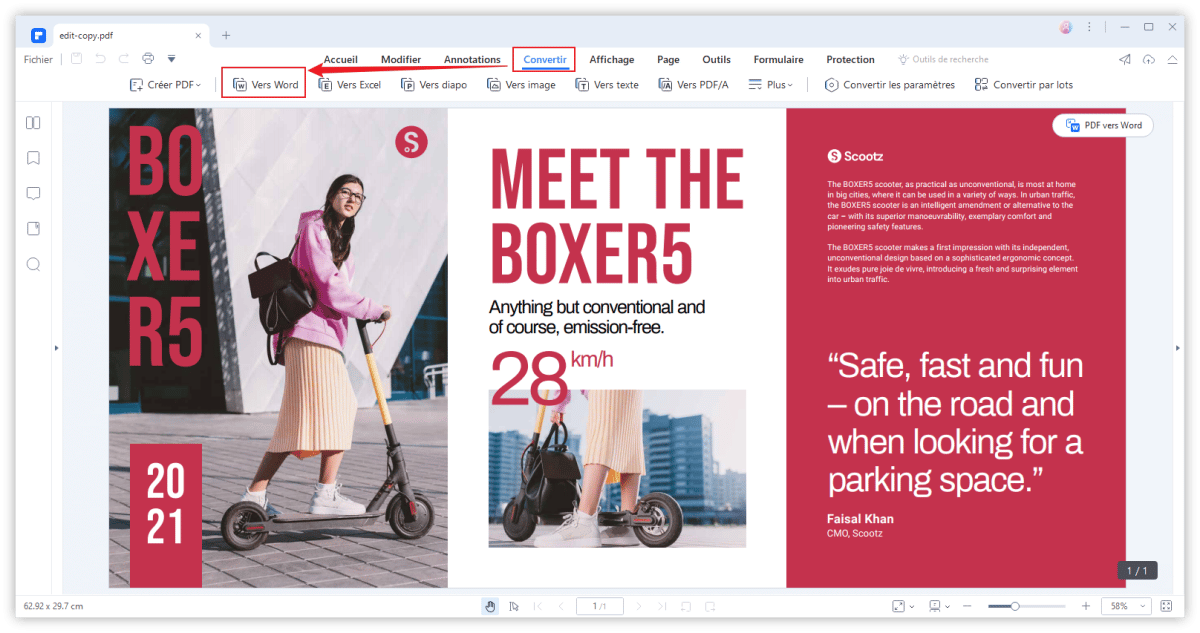
Task: Show the comments panel in sidebar
Action: [33, 193]
